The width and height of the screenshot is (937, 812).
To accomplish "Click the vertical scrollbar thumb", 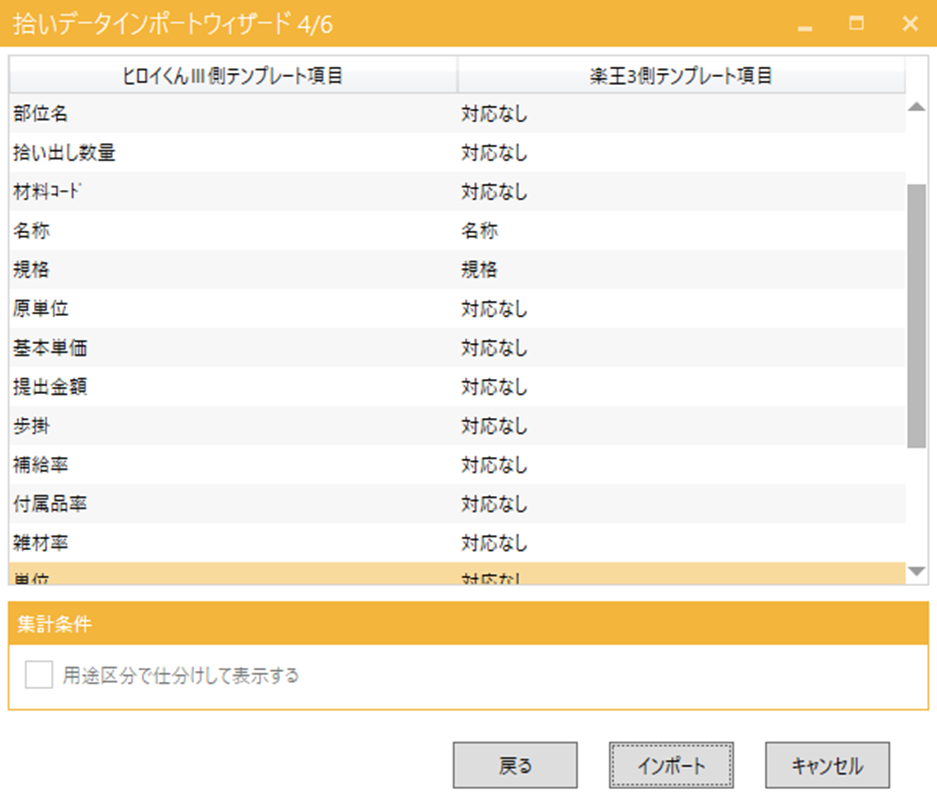I will (916, 315).
